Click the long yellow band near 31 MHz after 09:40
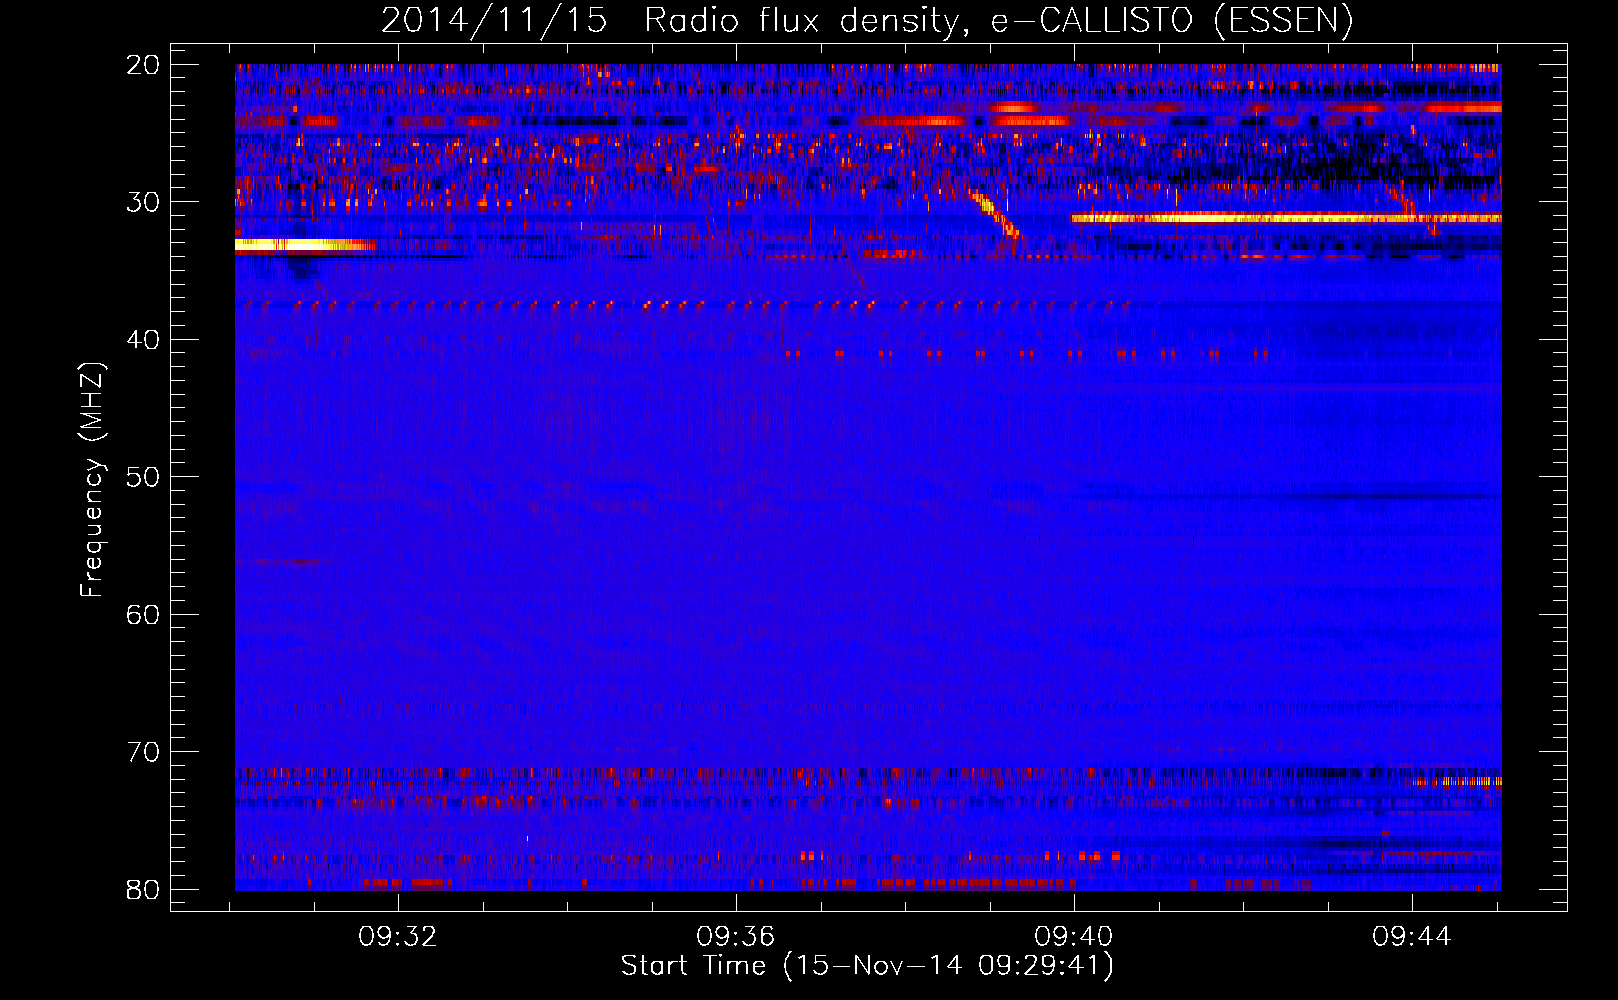 pos(1286,217)
